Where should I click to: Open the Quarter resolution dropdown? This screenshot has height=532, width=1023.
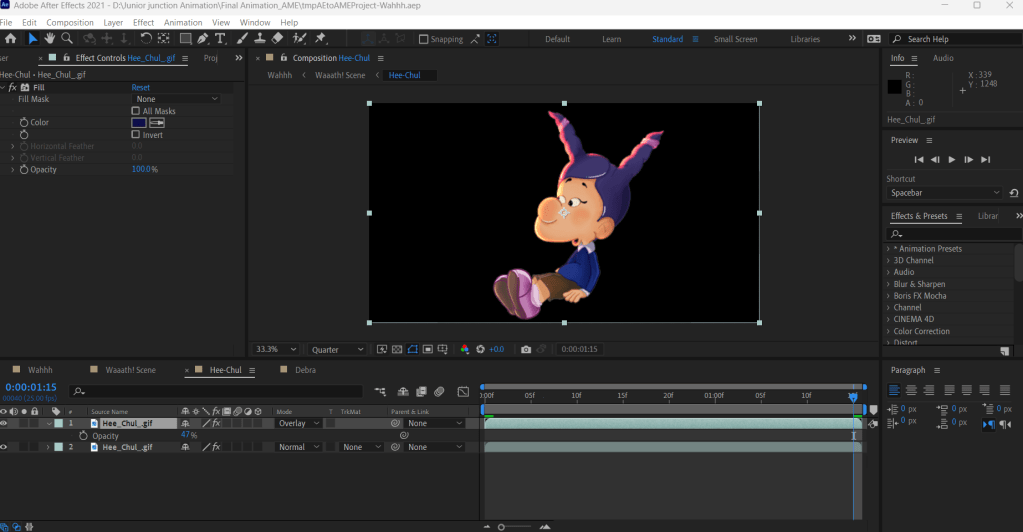338,350
